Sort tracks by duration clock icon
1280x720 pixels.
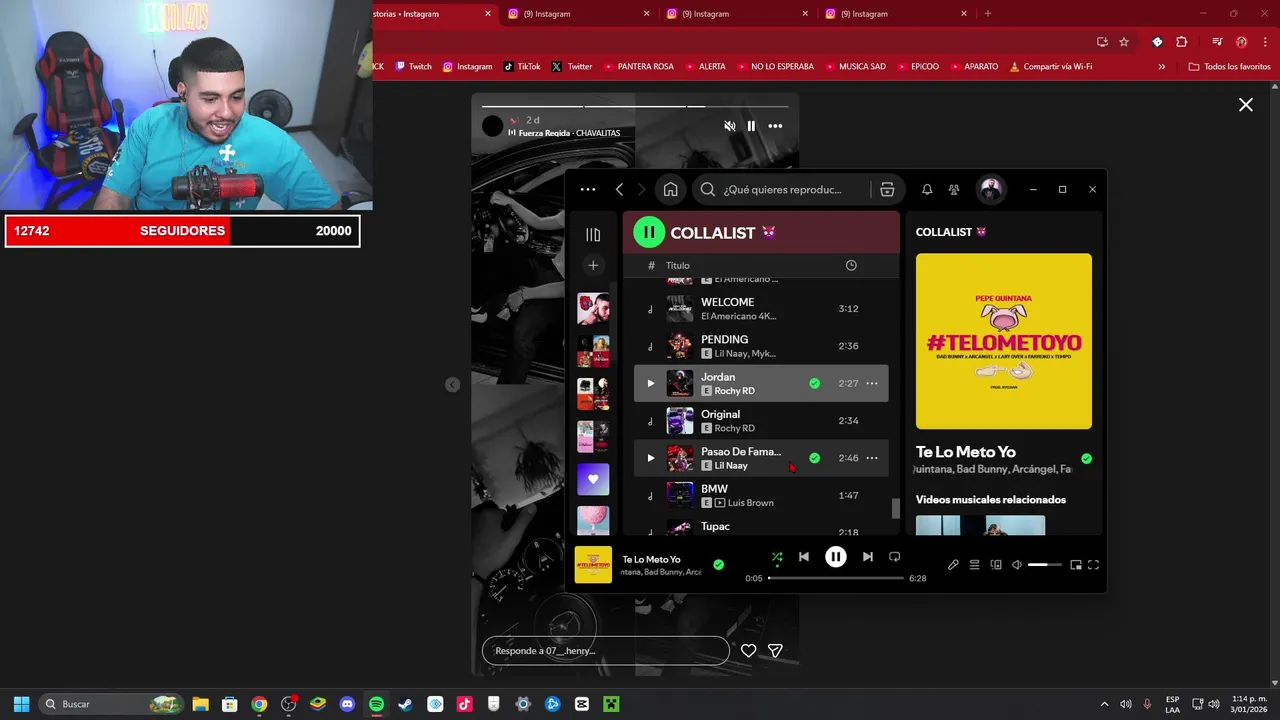pyautogui.click(x=851, y=265)
